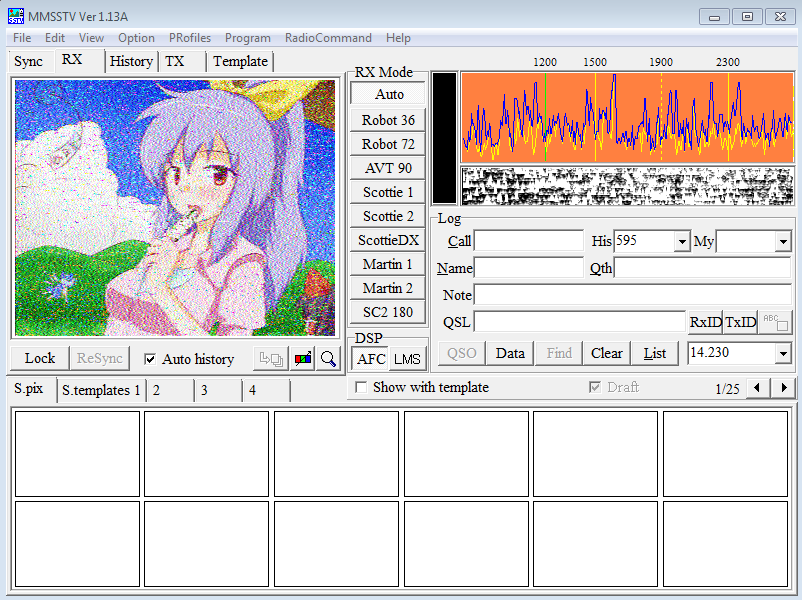802x600 pixels.
Task: Select Robot 72 RX mode
Action: 388,144
